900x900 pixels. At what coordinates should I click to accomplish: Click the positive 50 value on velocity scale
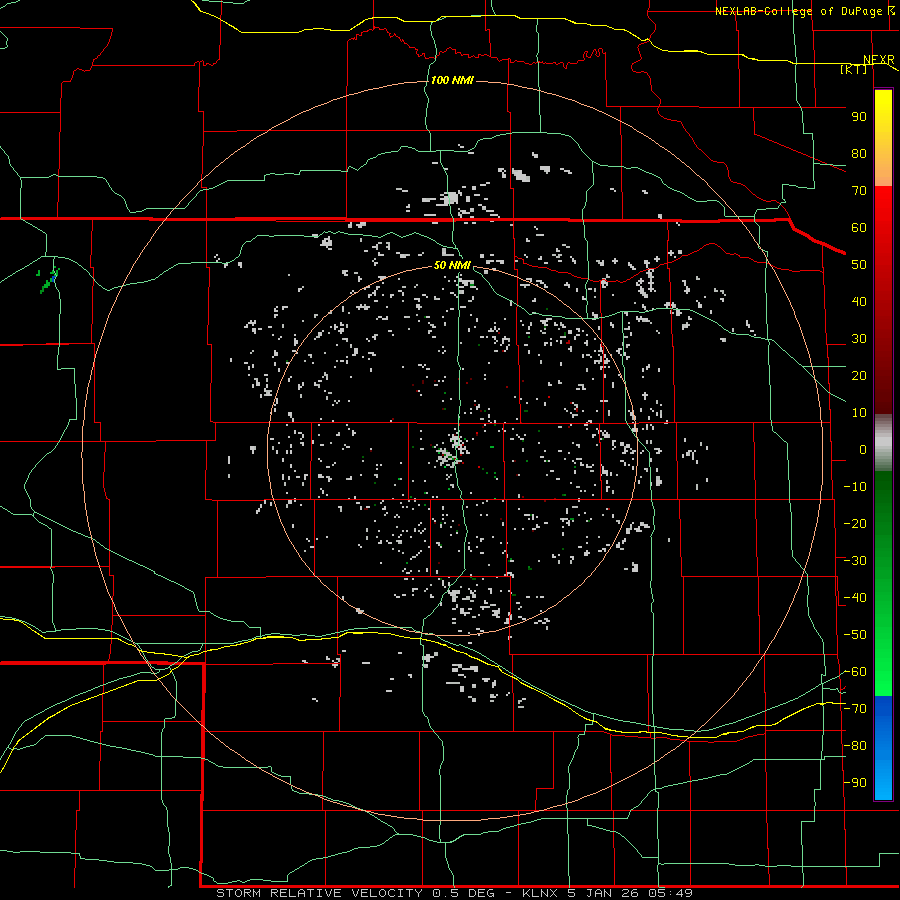[x=859, y=265]
